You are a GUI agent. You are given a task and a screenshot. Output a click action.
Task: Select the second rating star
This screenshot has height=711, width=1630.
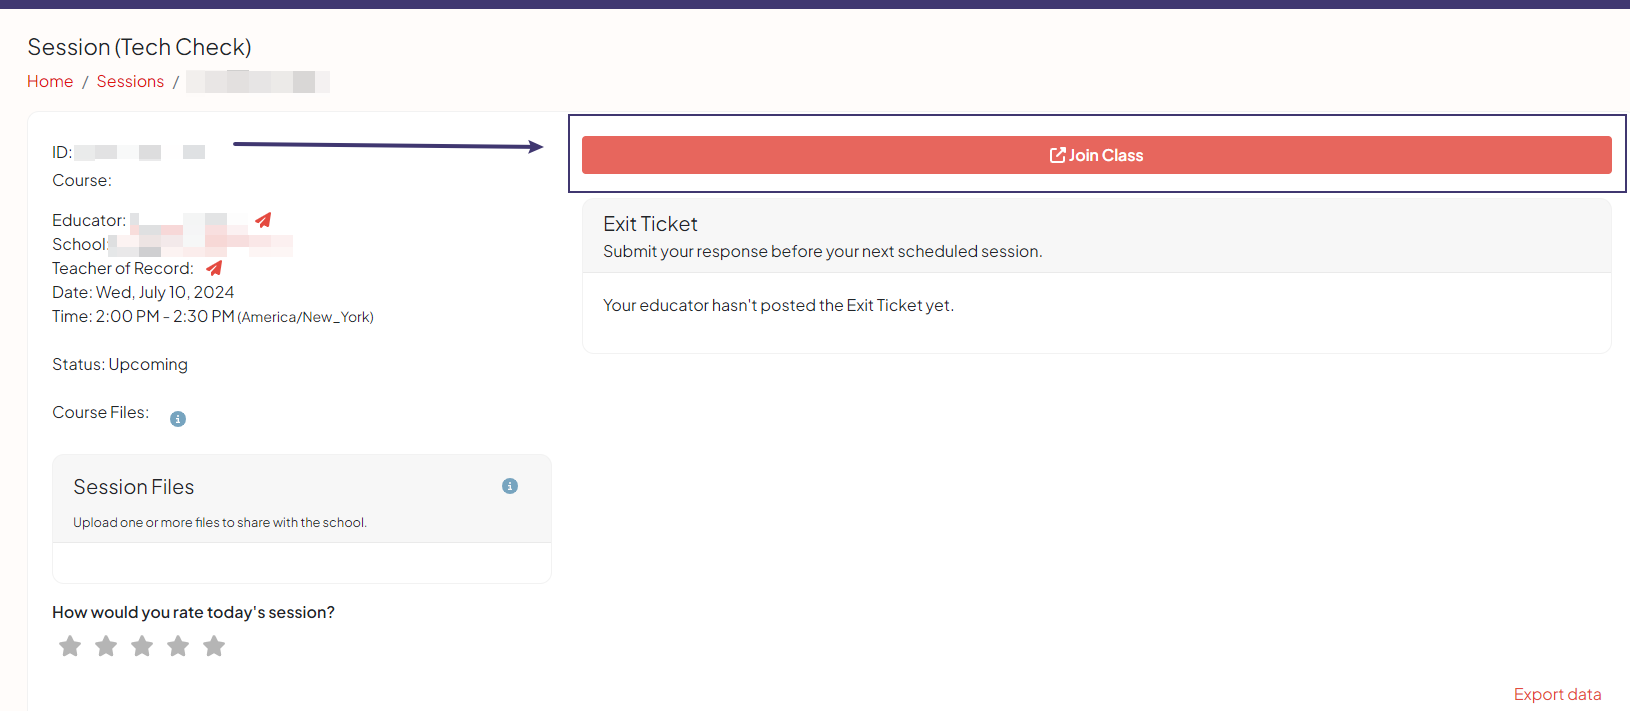106,646
